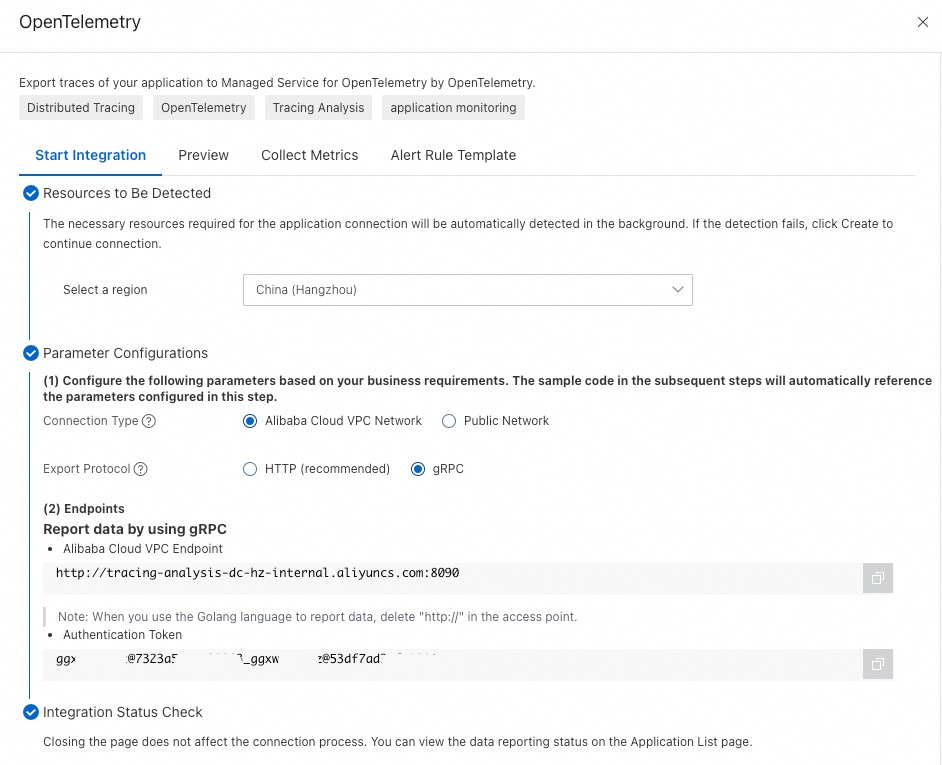Click the Export Protocol help icon

(x=141, y=469)
